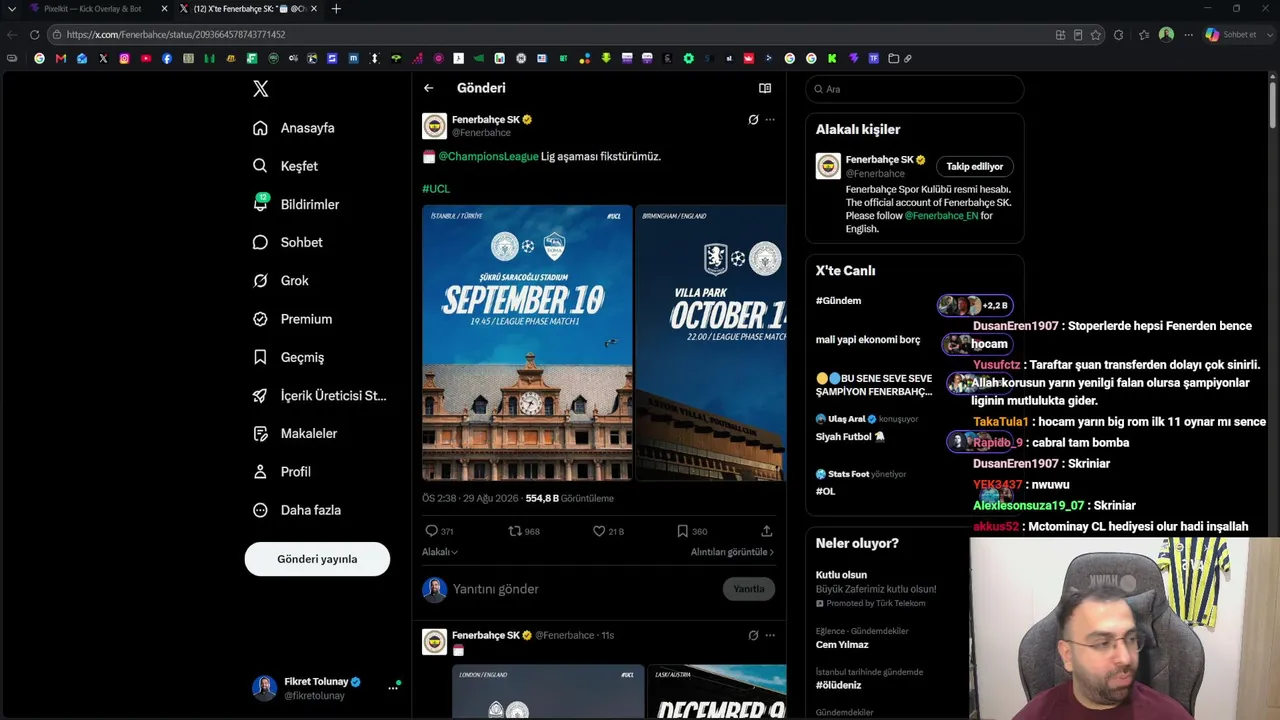This screenshot has height=720, width=1280.
Task: Open the more options dots on the top post
Action: [x=770, y=120]
